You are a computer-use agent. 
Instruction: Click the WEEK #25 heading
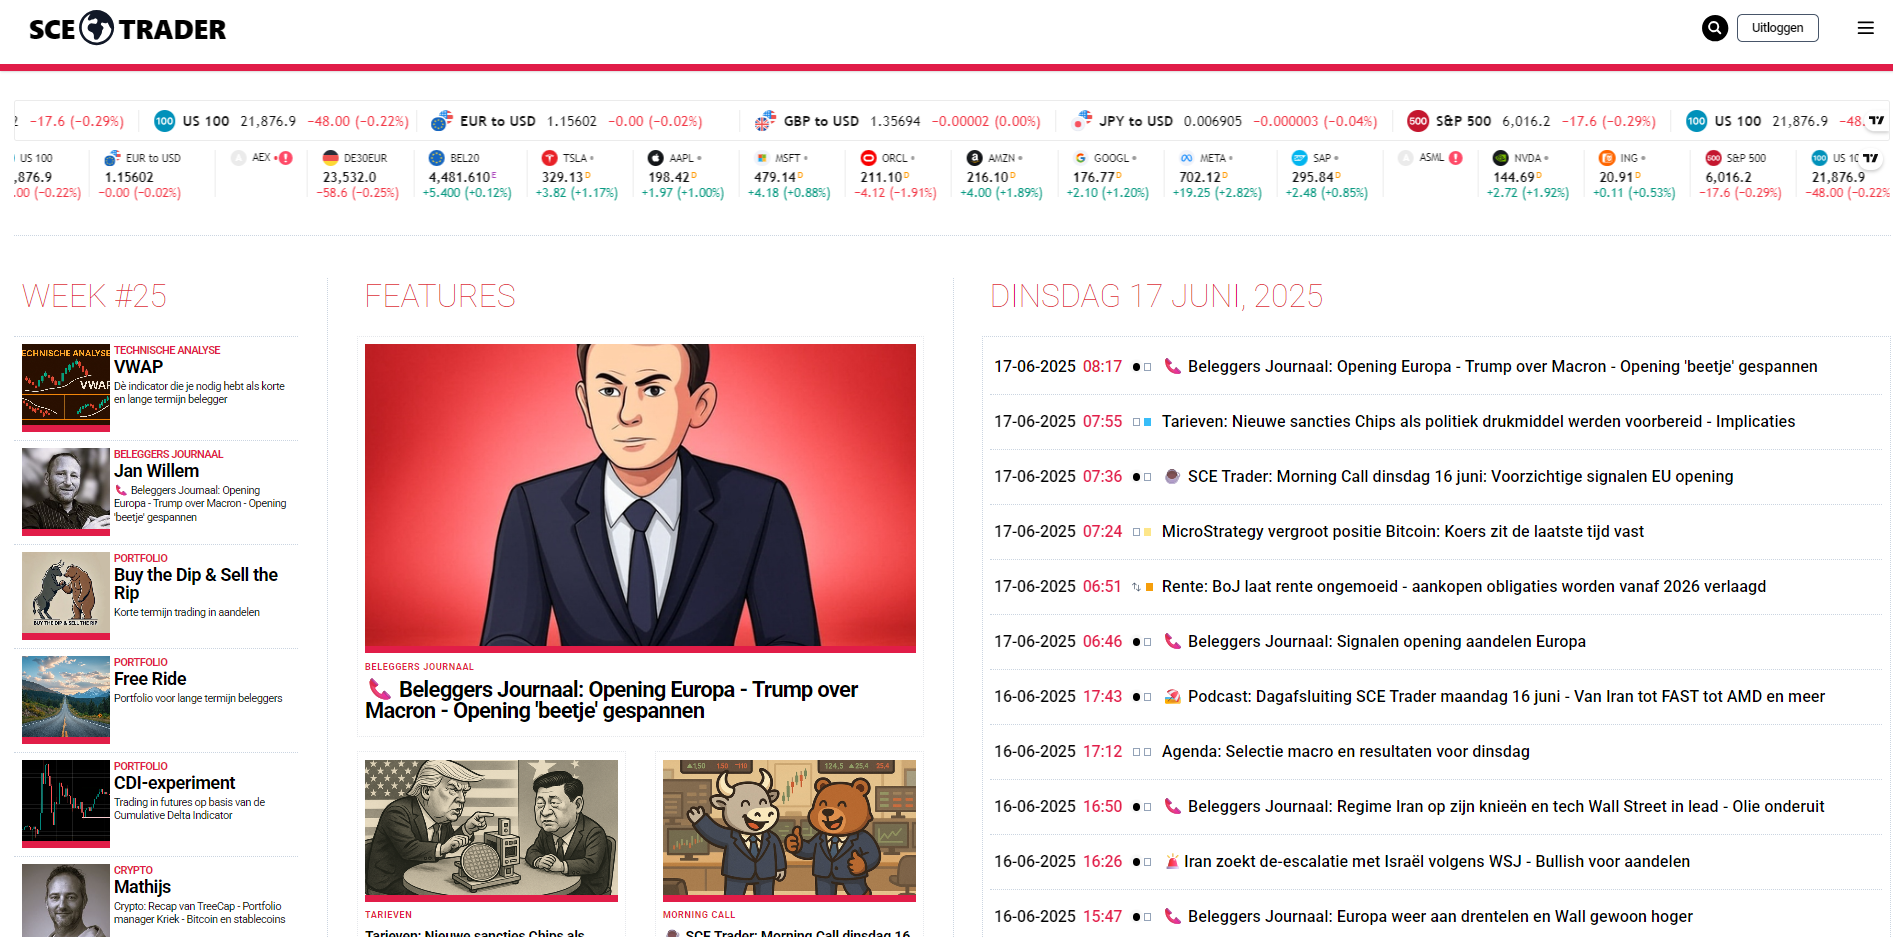pos(94,296)
